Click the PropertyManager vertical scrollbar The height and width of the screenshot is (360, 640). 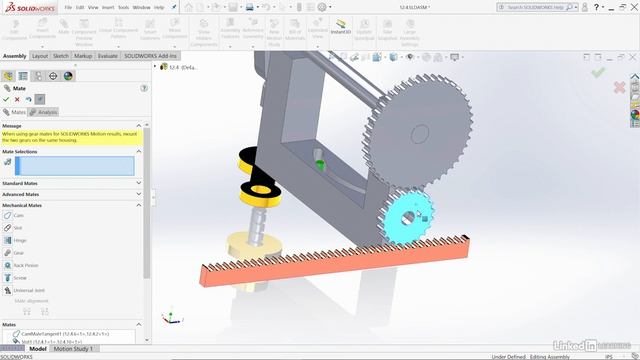tap(147, 203)
